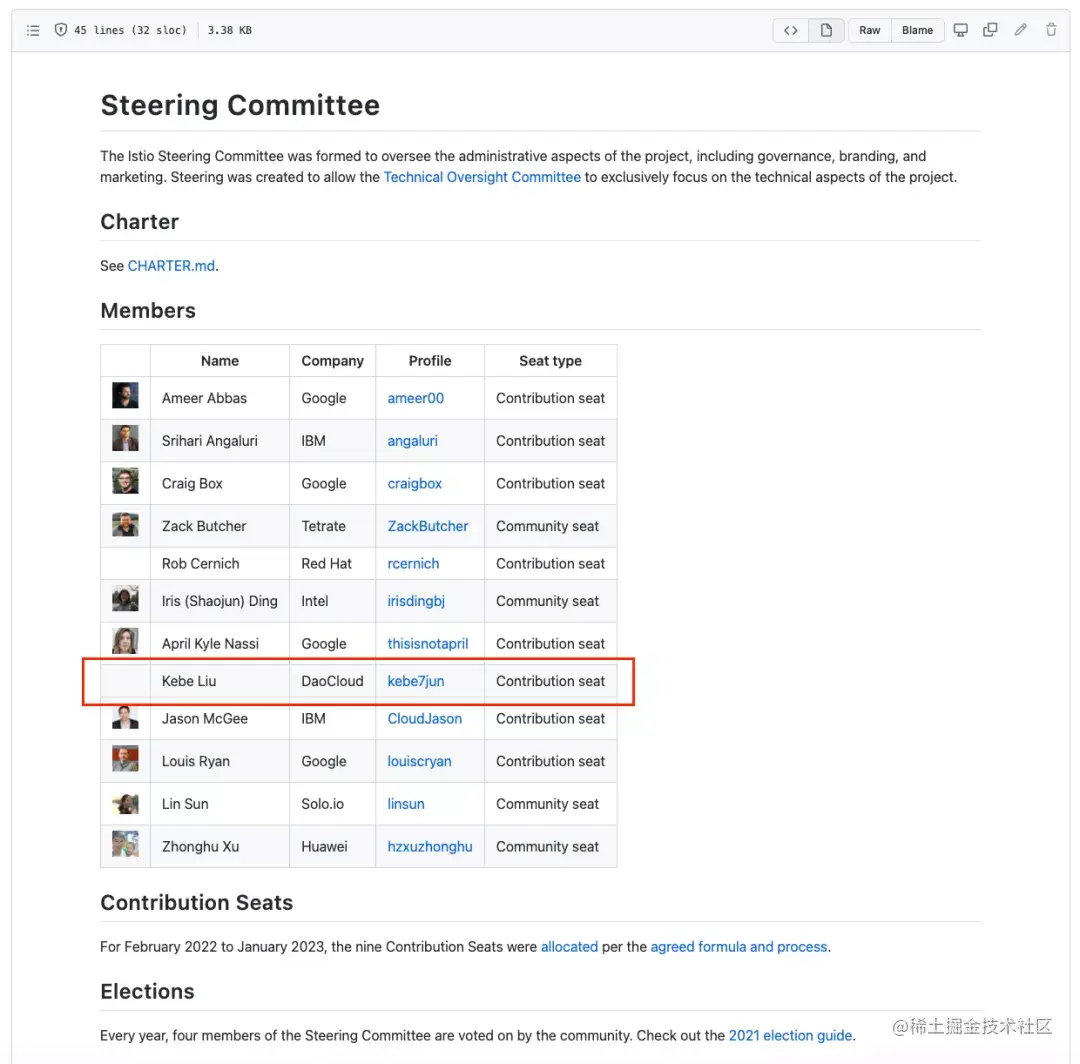Select the Name column header
This screenshot has height=1064, width=1080.
(x=220, y=361)
